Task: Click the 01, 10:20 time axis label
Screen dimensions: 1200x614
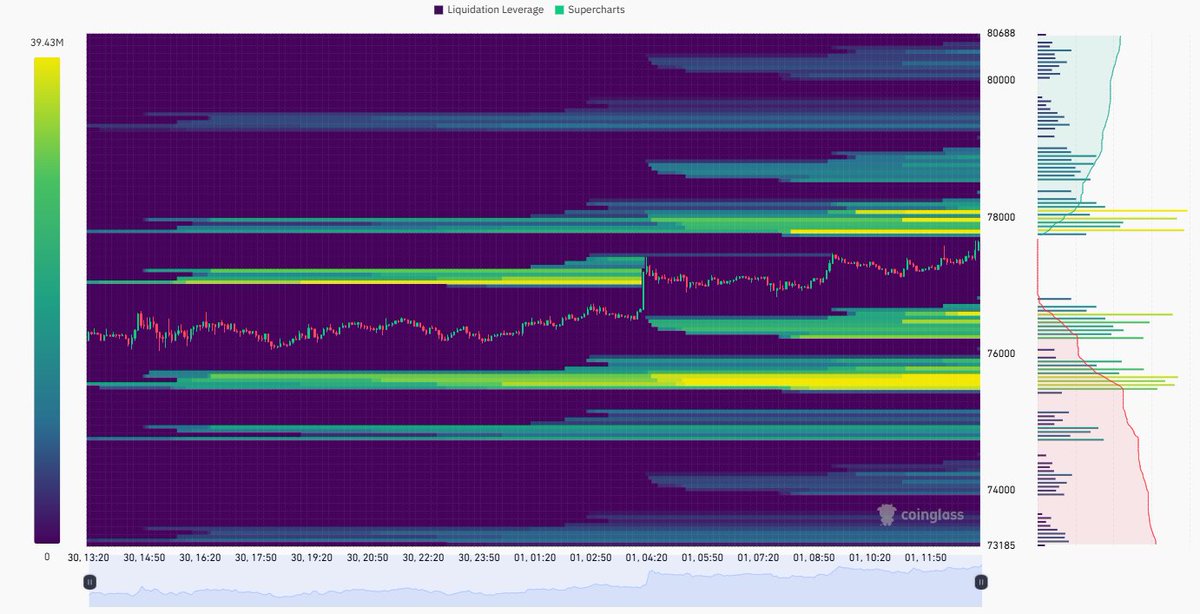Action: 870,556
